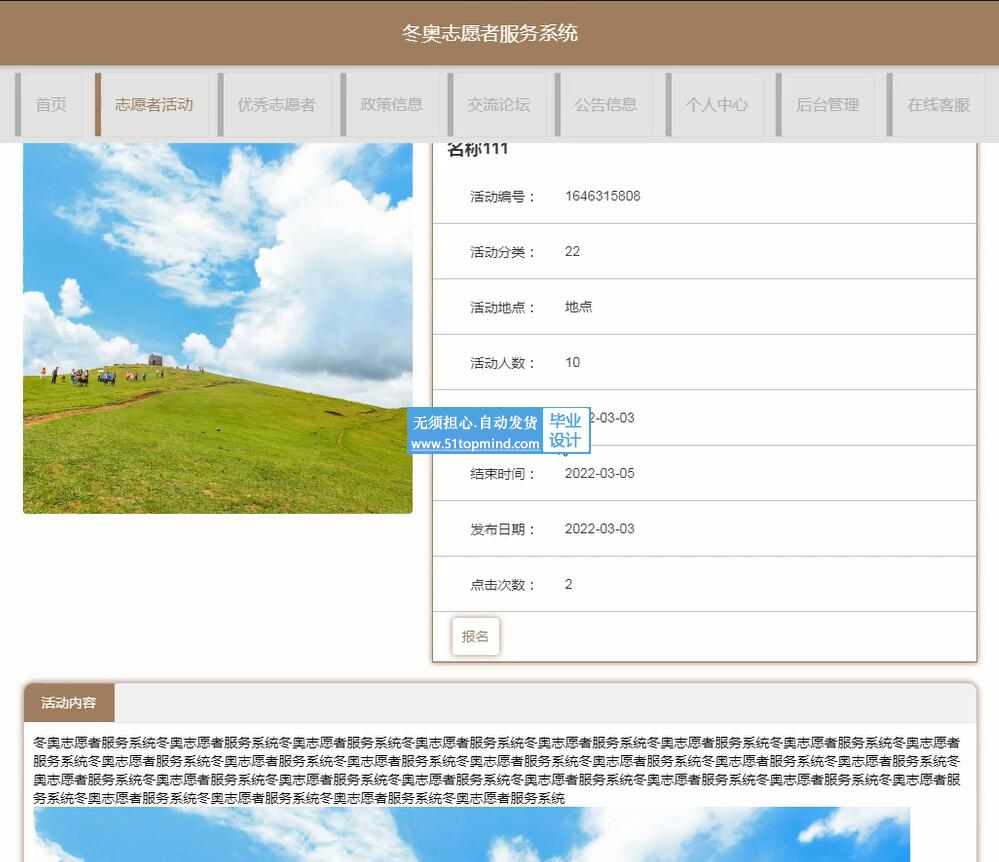Click the 发布日期： label
This screenshot has height=862, width=999.
tap(502, 529)
